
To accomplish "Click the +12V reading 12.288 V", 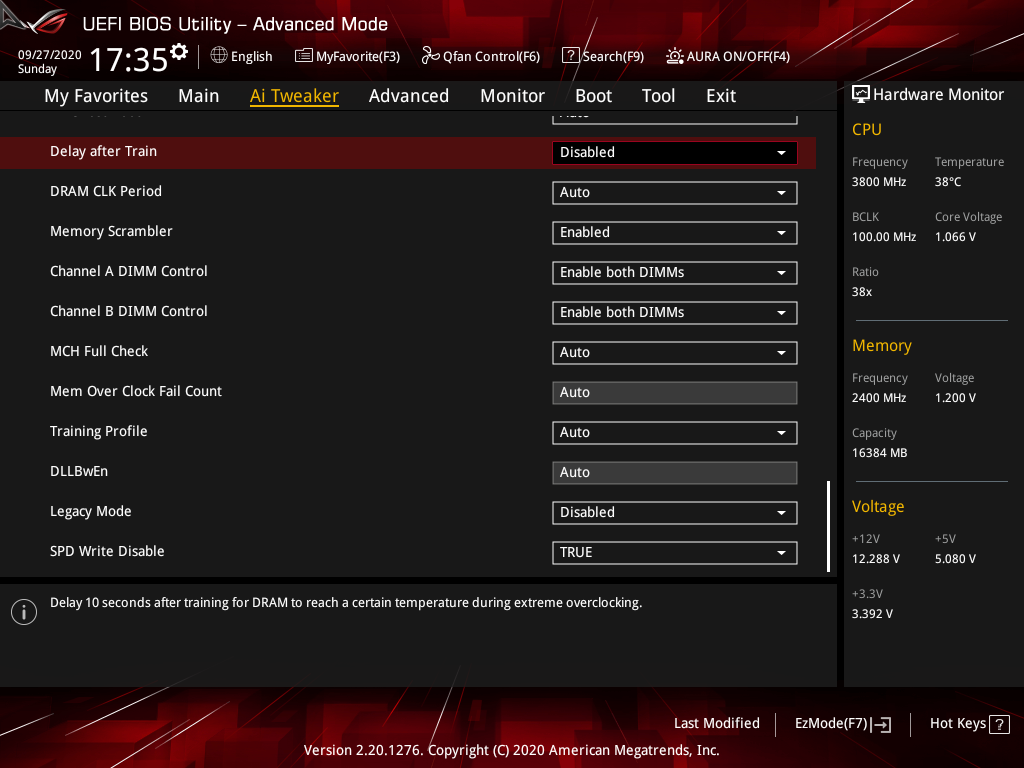I will click(x=876, y=559).
